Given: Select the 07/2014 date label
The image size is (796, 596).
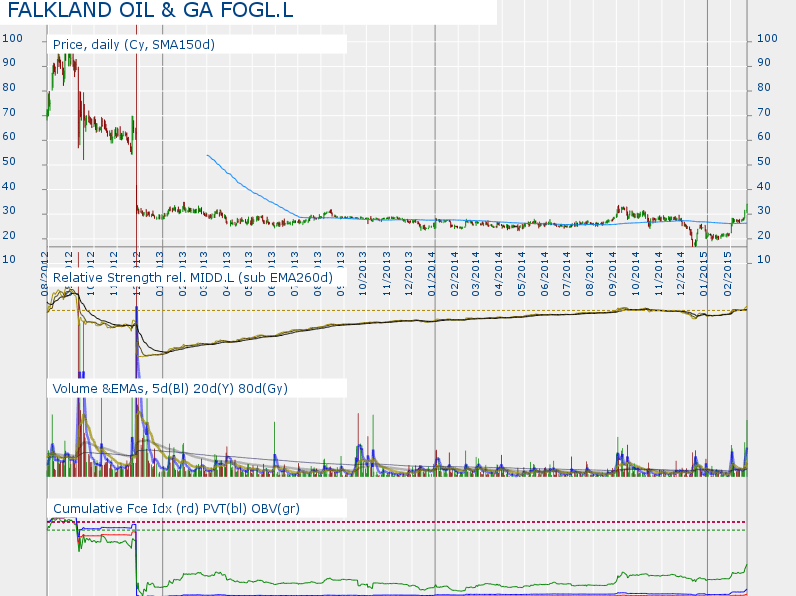Looking at the screenshot, I should (x=567, y=274).
